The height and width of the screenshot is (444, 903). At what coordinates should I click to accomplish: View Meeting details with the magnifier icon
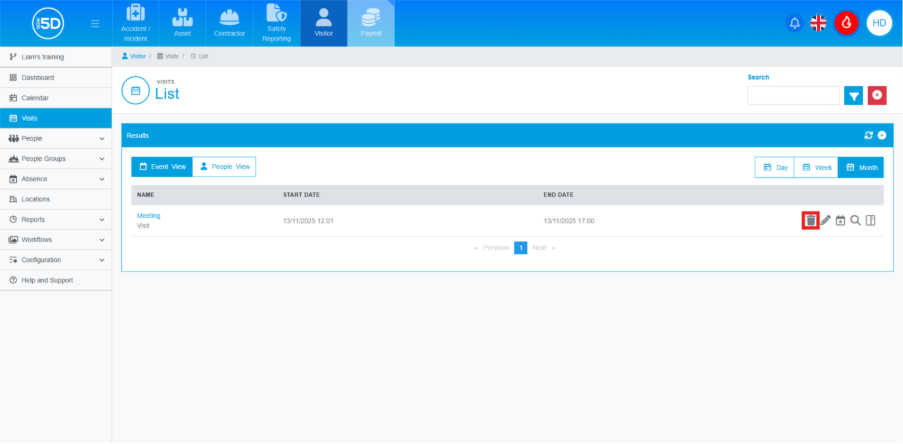click(855, 220)
